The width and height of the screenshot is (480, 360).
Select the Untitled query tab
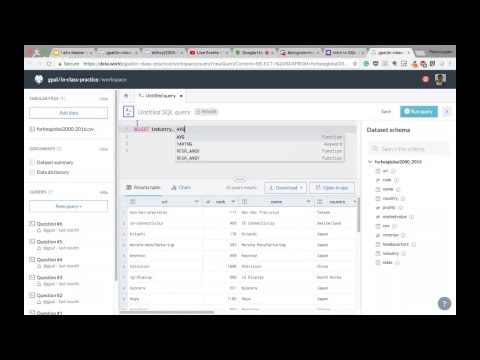[x=160, y=96]
